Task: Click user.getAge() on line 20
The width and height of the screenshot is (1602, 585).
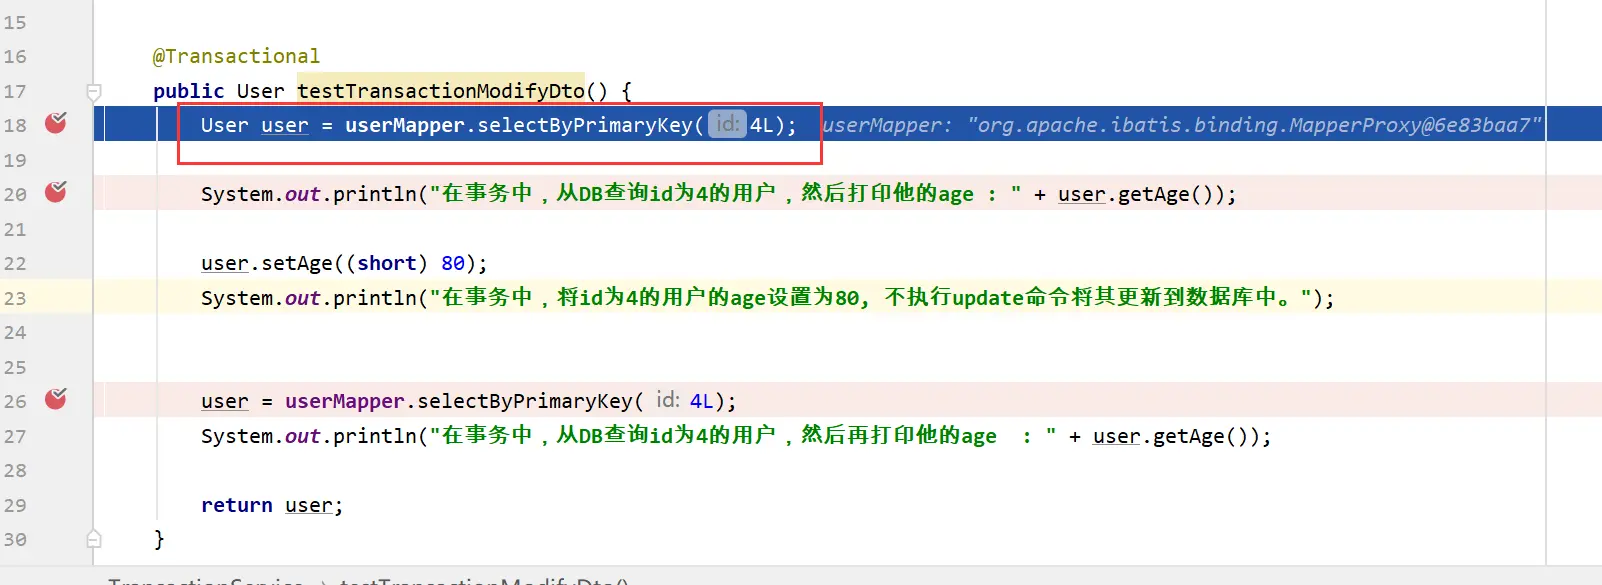Action: point(1137,194)
